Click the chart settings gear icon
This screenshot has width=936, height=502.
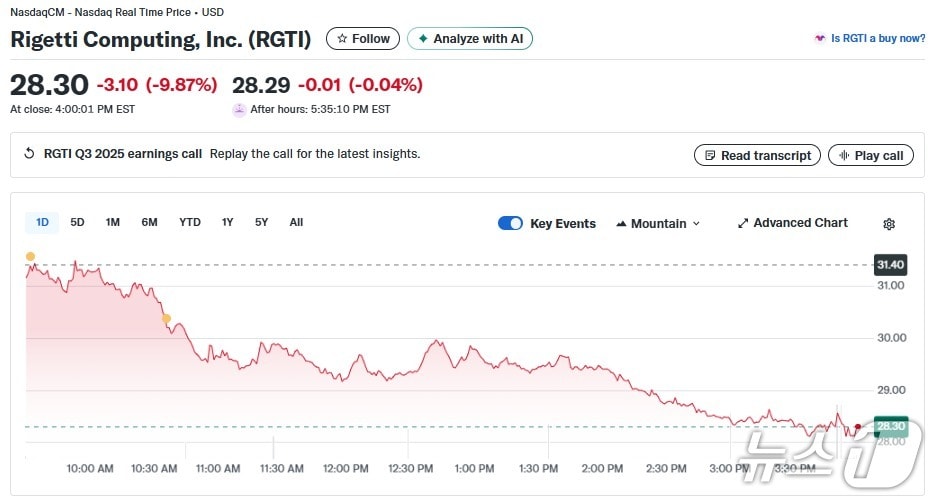tap(889, 224)
